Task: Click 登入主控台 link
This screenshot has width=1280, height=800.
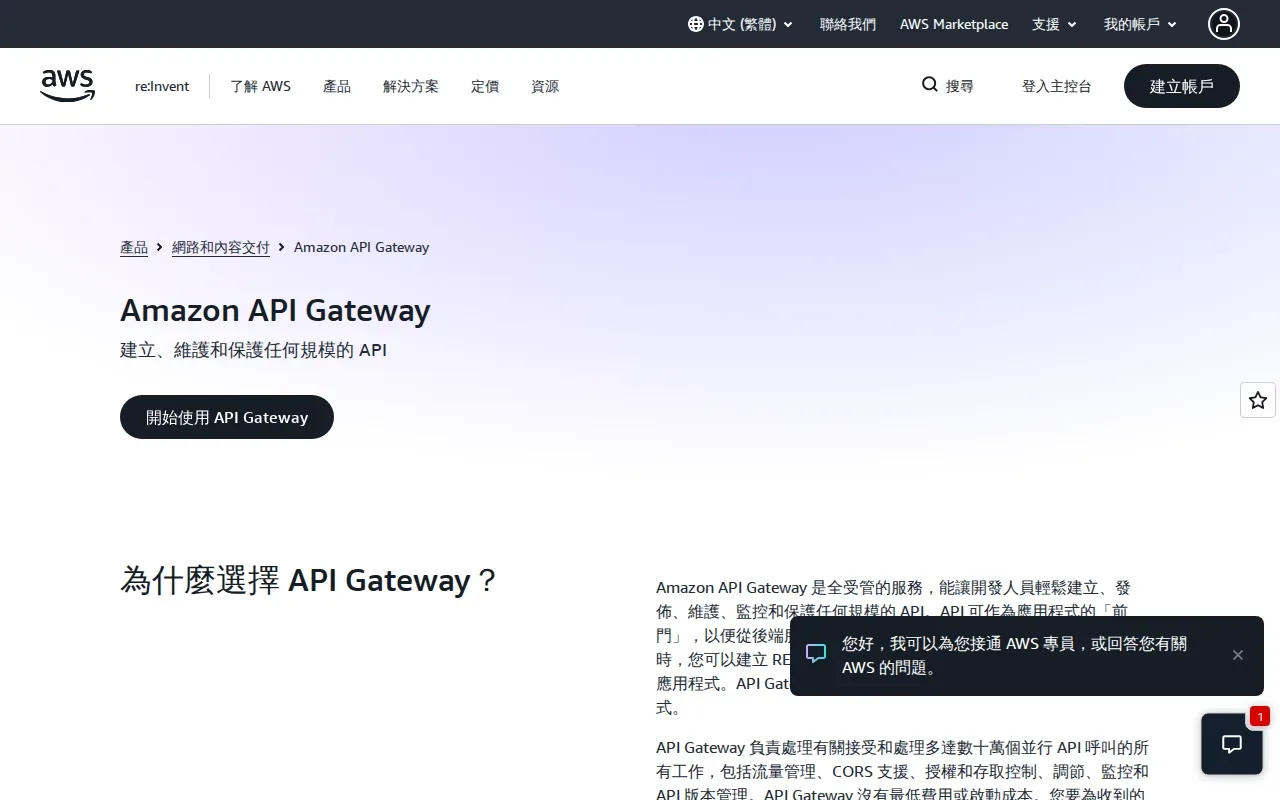Action: tap(1057, 86)
